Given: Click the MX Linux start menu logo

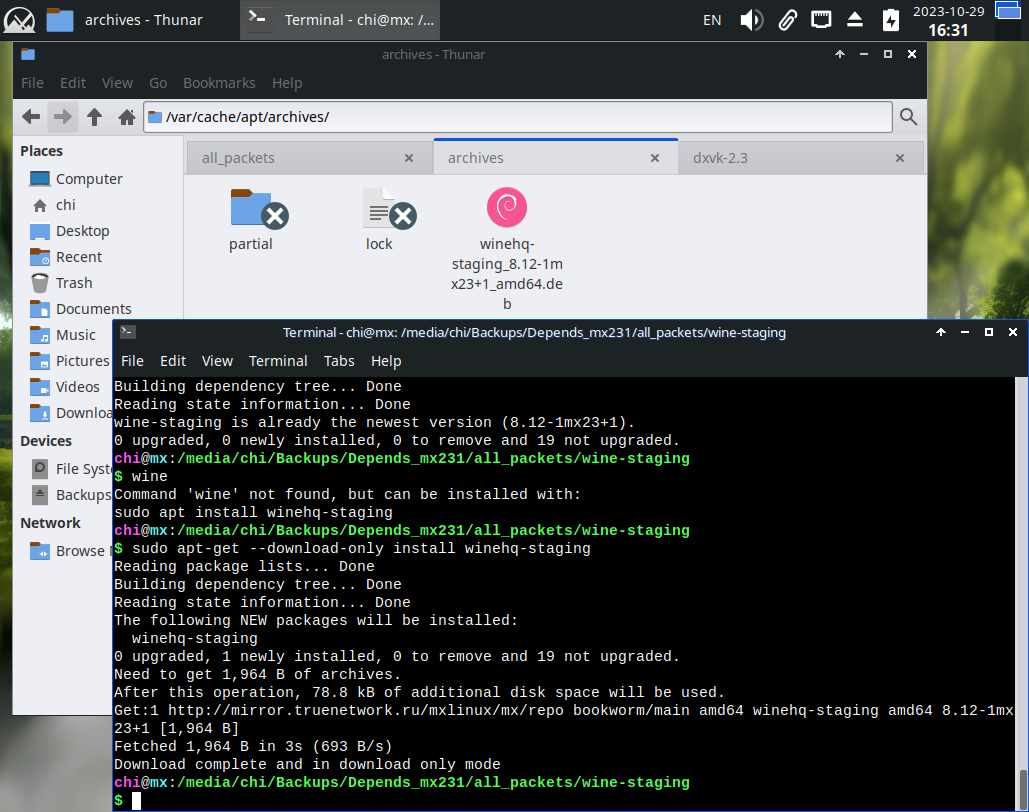Looking at the screenshot, I should click(x=20, y=19).
